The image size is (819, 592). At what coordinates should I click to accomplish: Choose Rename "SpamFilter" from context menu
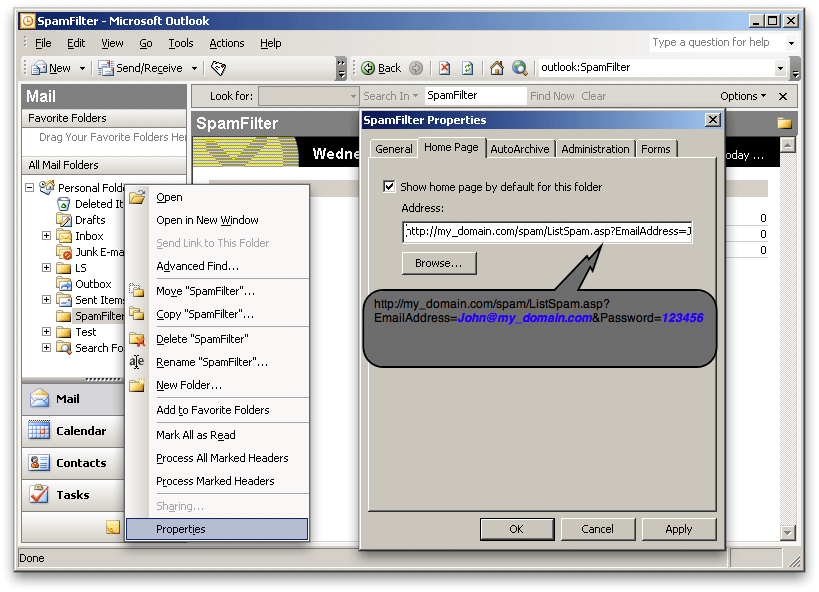[x=211, y=362]
